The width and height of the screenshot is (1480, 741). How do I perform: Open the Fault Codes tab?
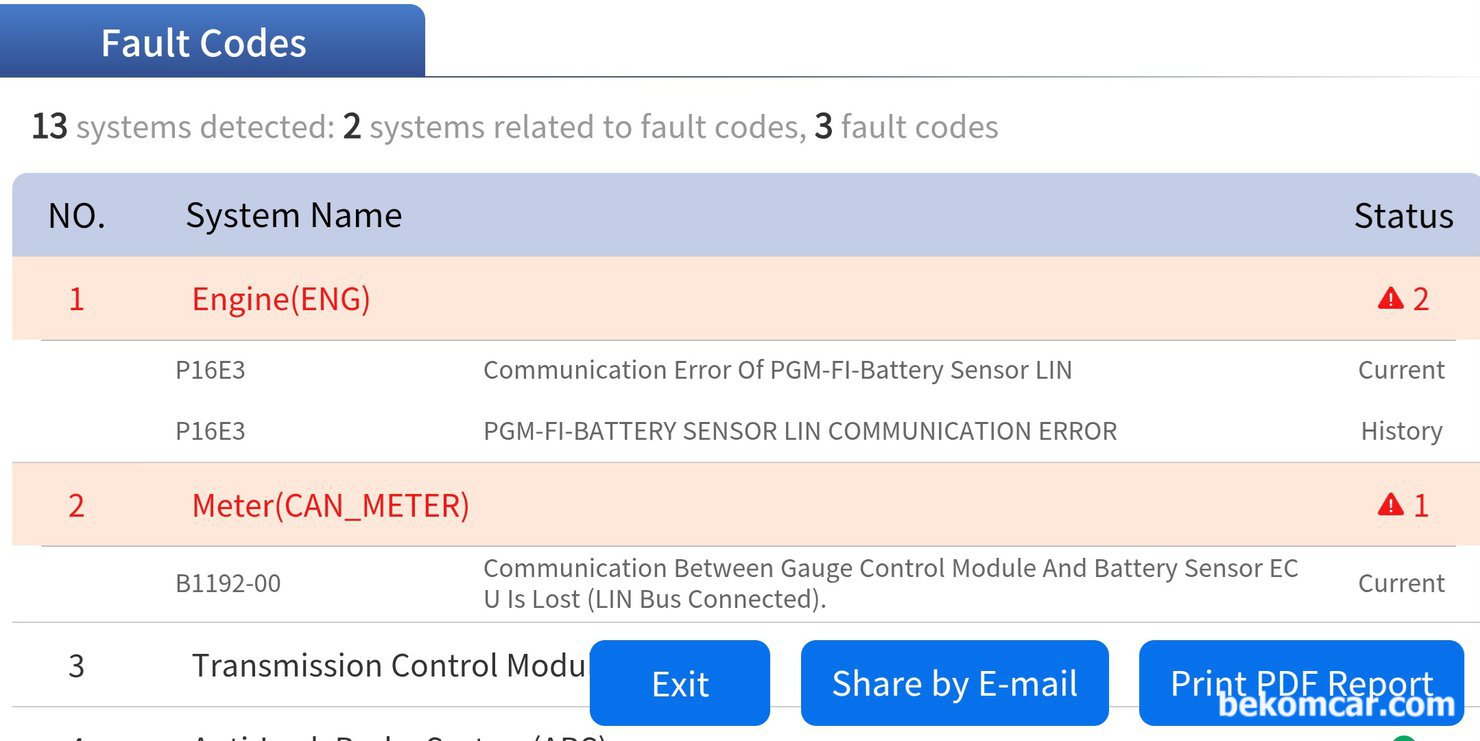tap(205, 42)
